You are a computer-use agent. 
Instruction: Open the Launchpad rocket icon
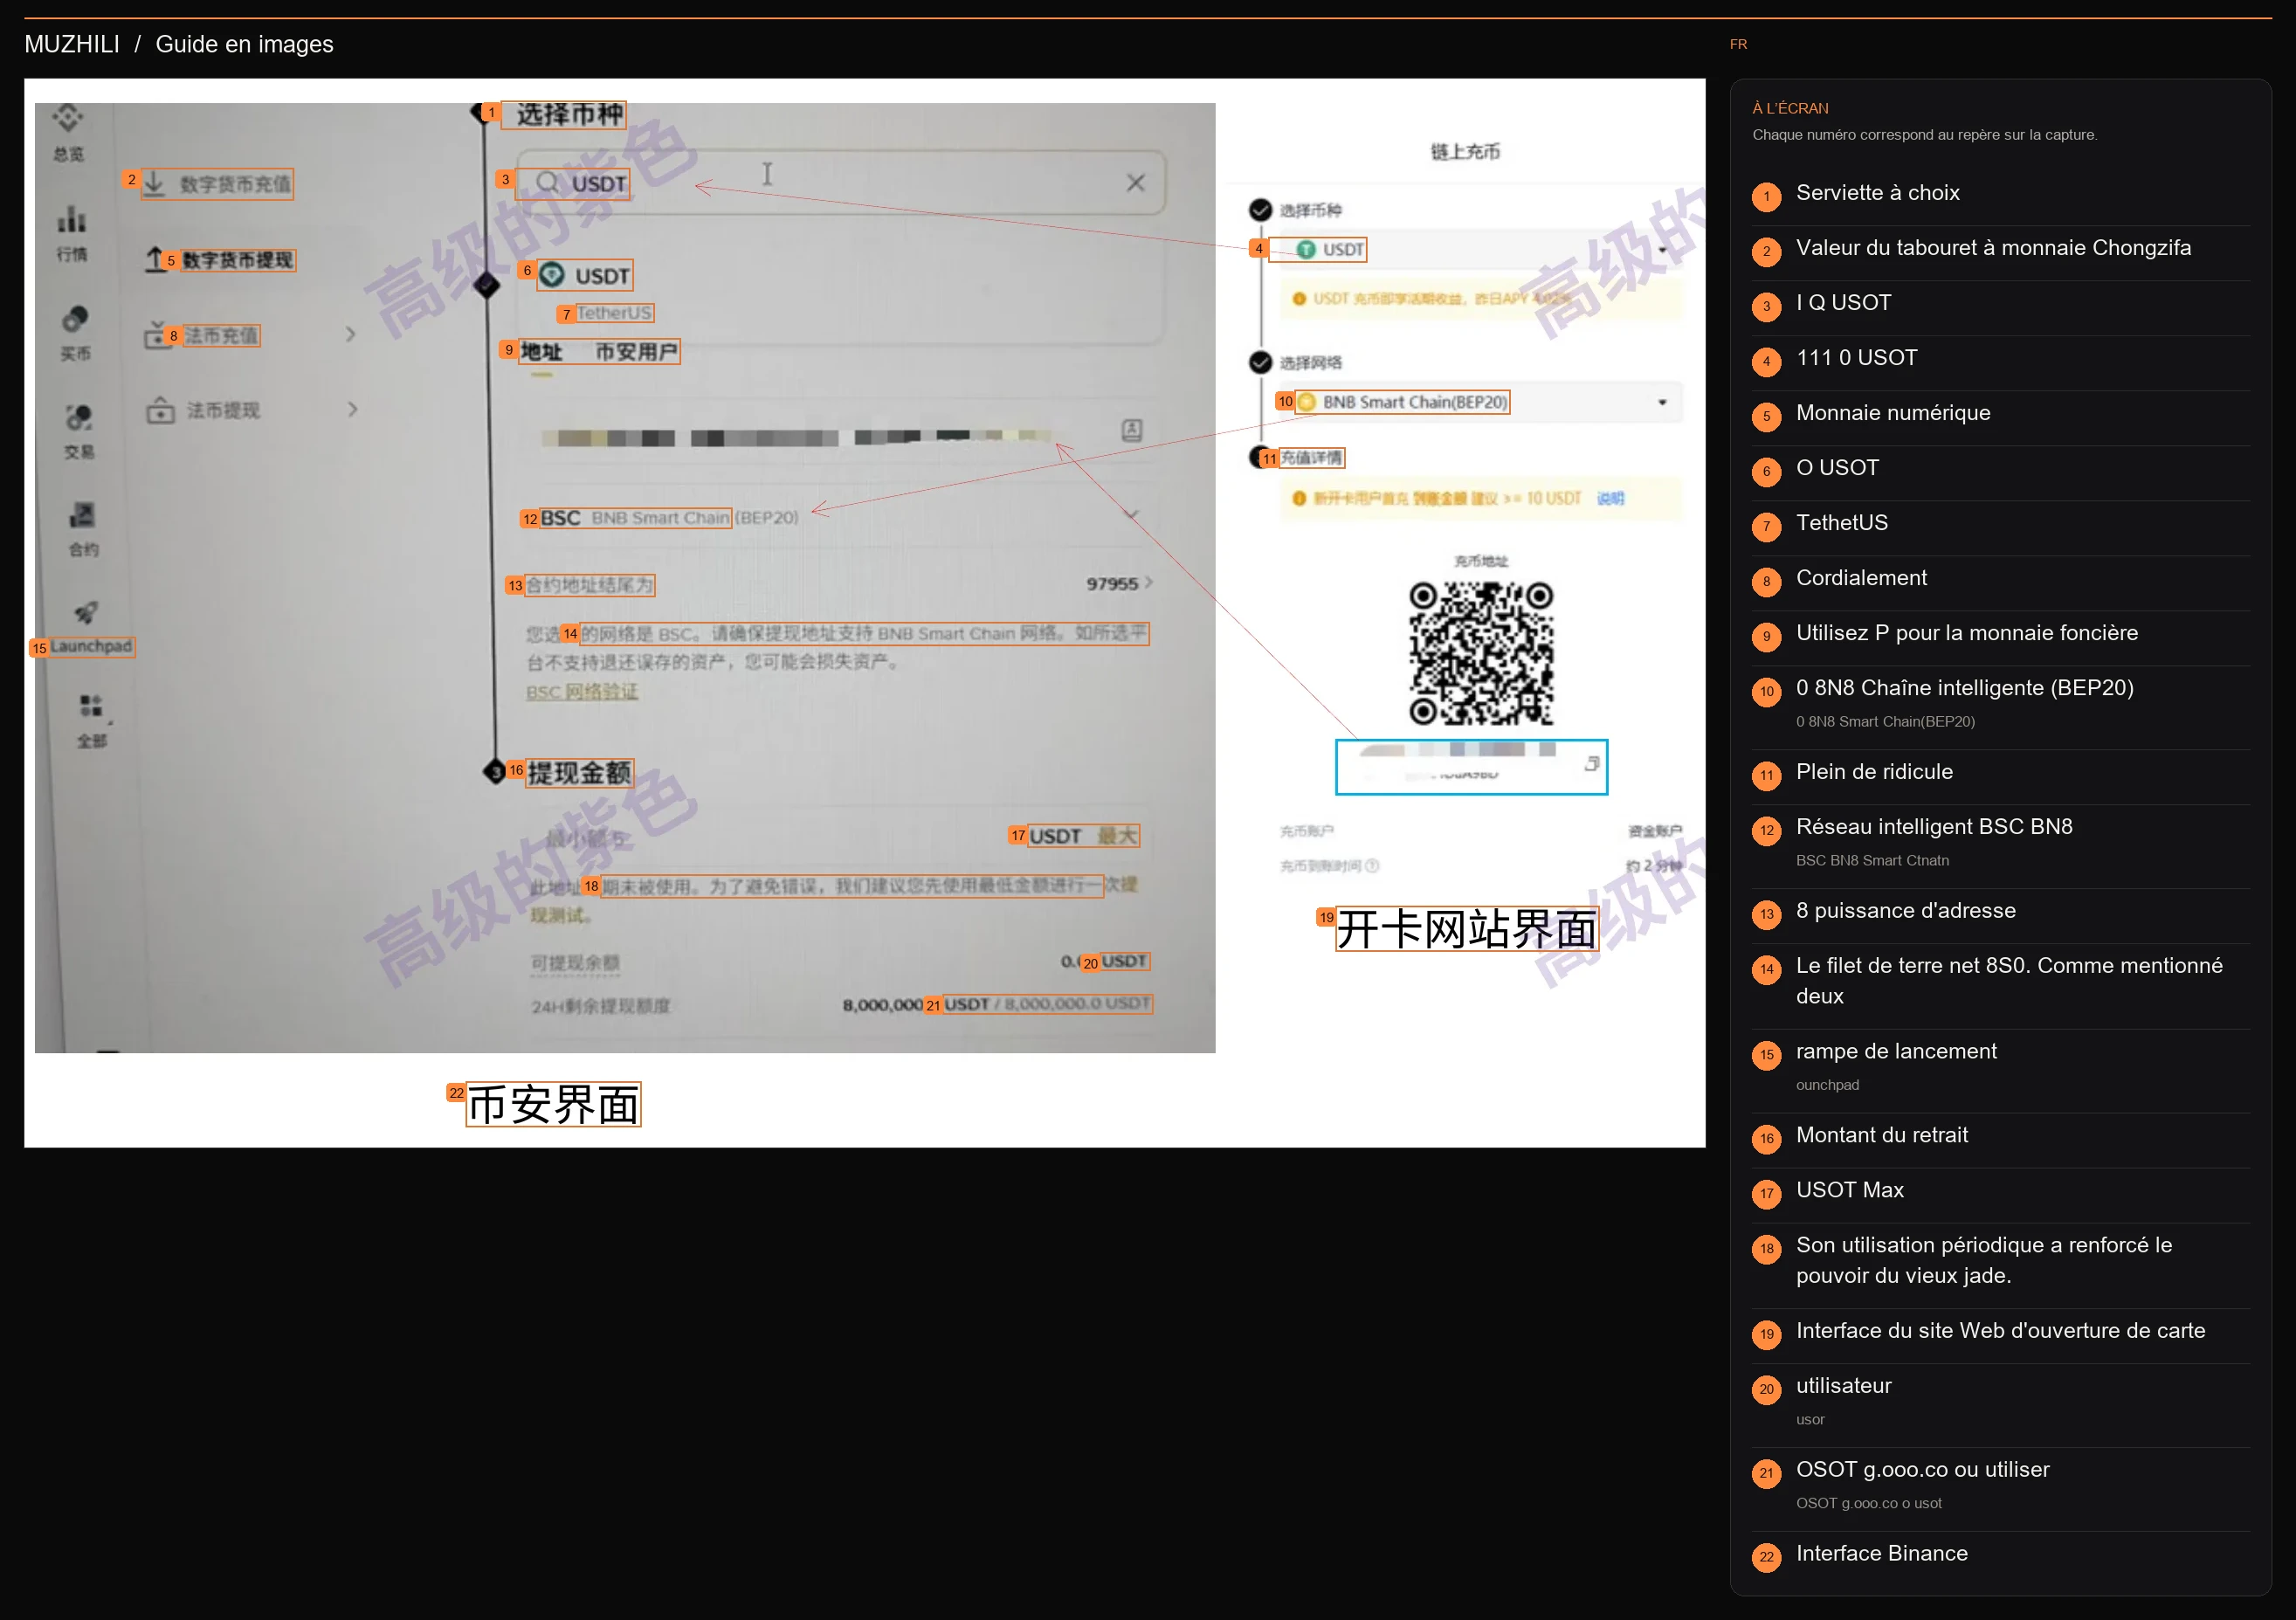point(86,612)
